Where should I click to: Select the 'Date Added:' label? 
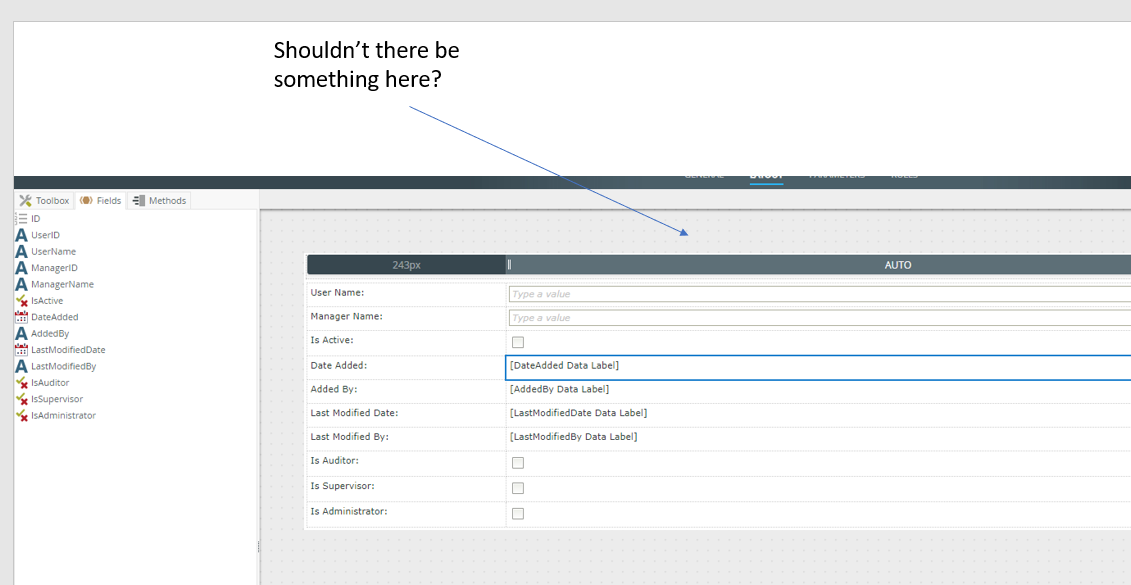[338, 366]
